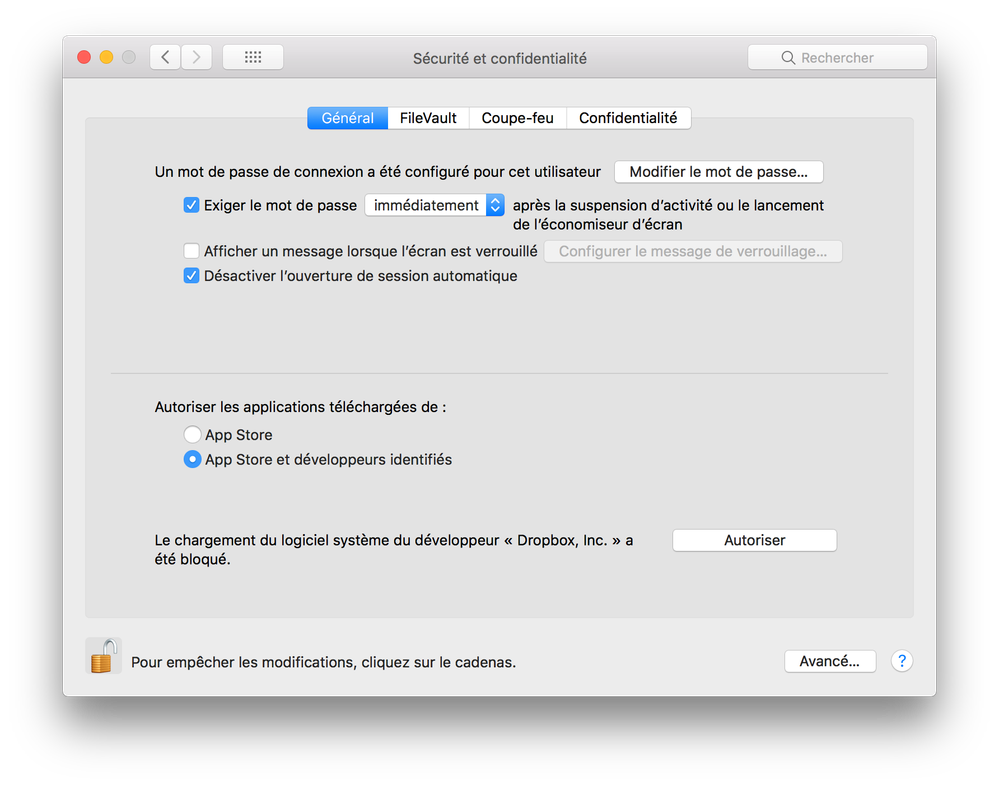The width and height of the screenshot is (999, 786).
Task: Open help with the question mark button
Action: pos(902,661)
